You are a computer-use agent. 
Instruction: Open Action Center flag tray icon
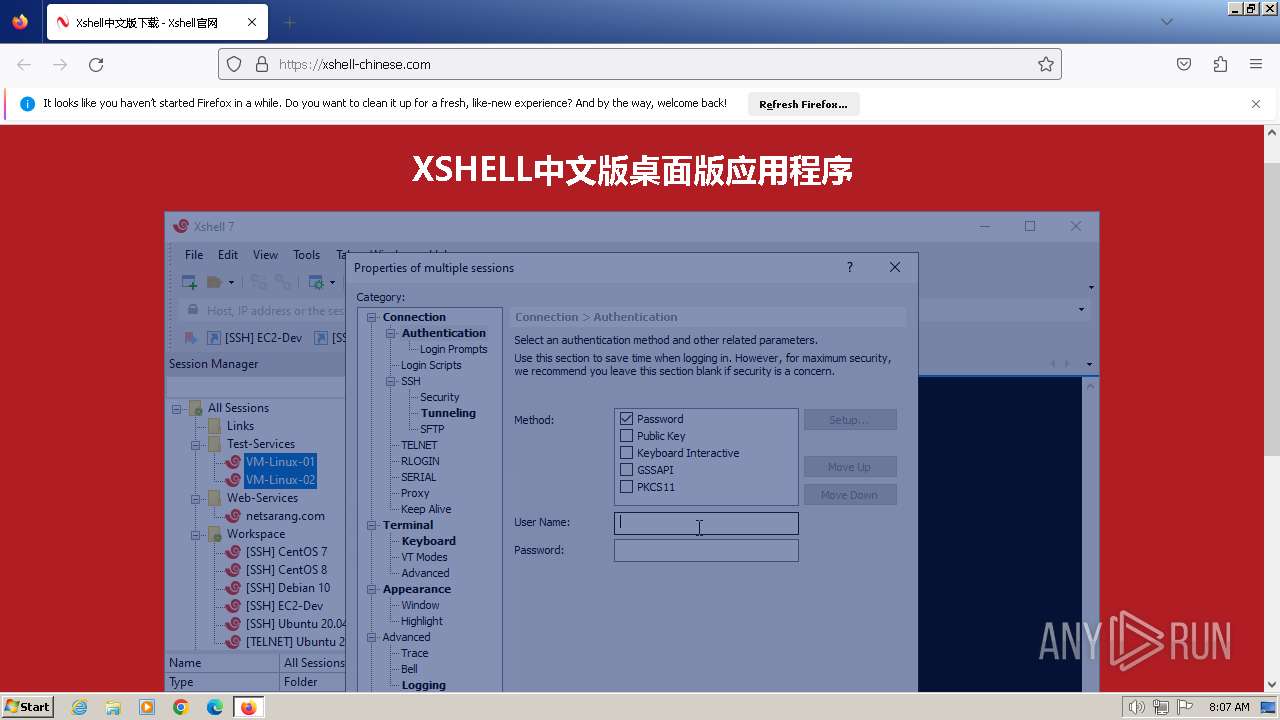(x=1184, y=707)
